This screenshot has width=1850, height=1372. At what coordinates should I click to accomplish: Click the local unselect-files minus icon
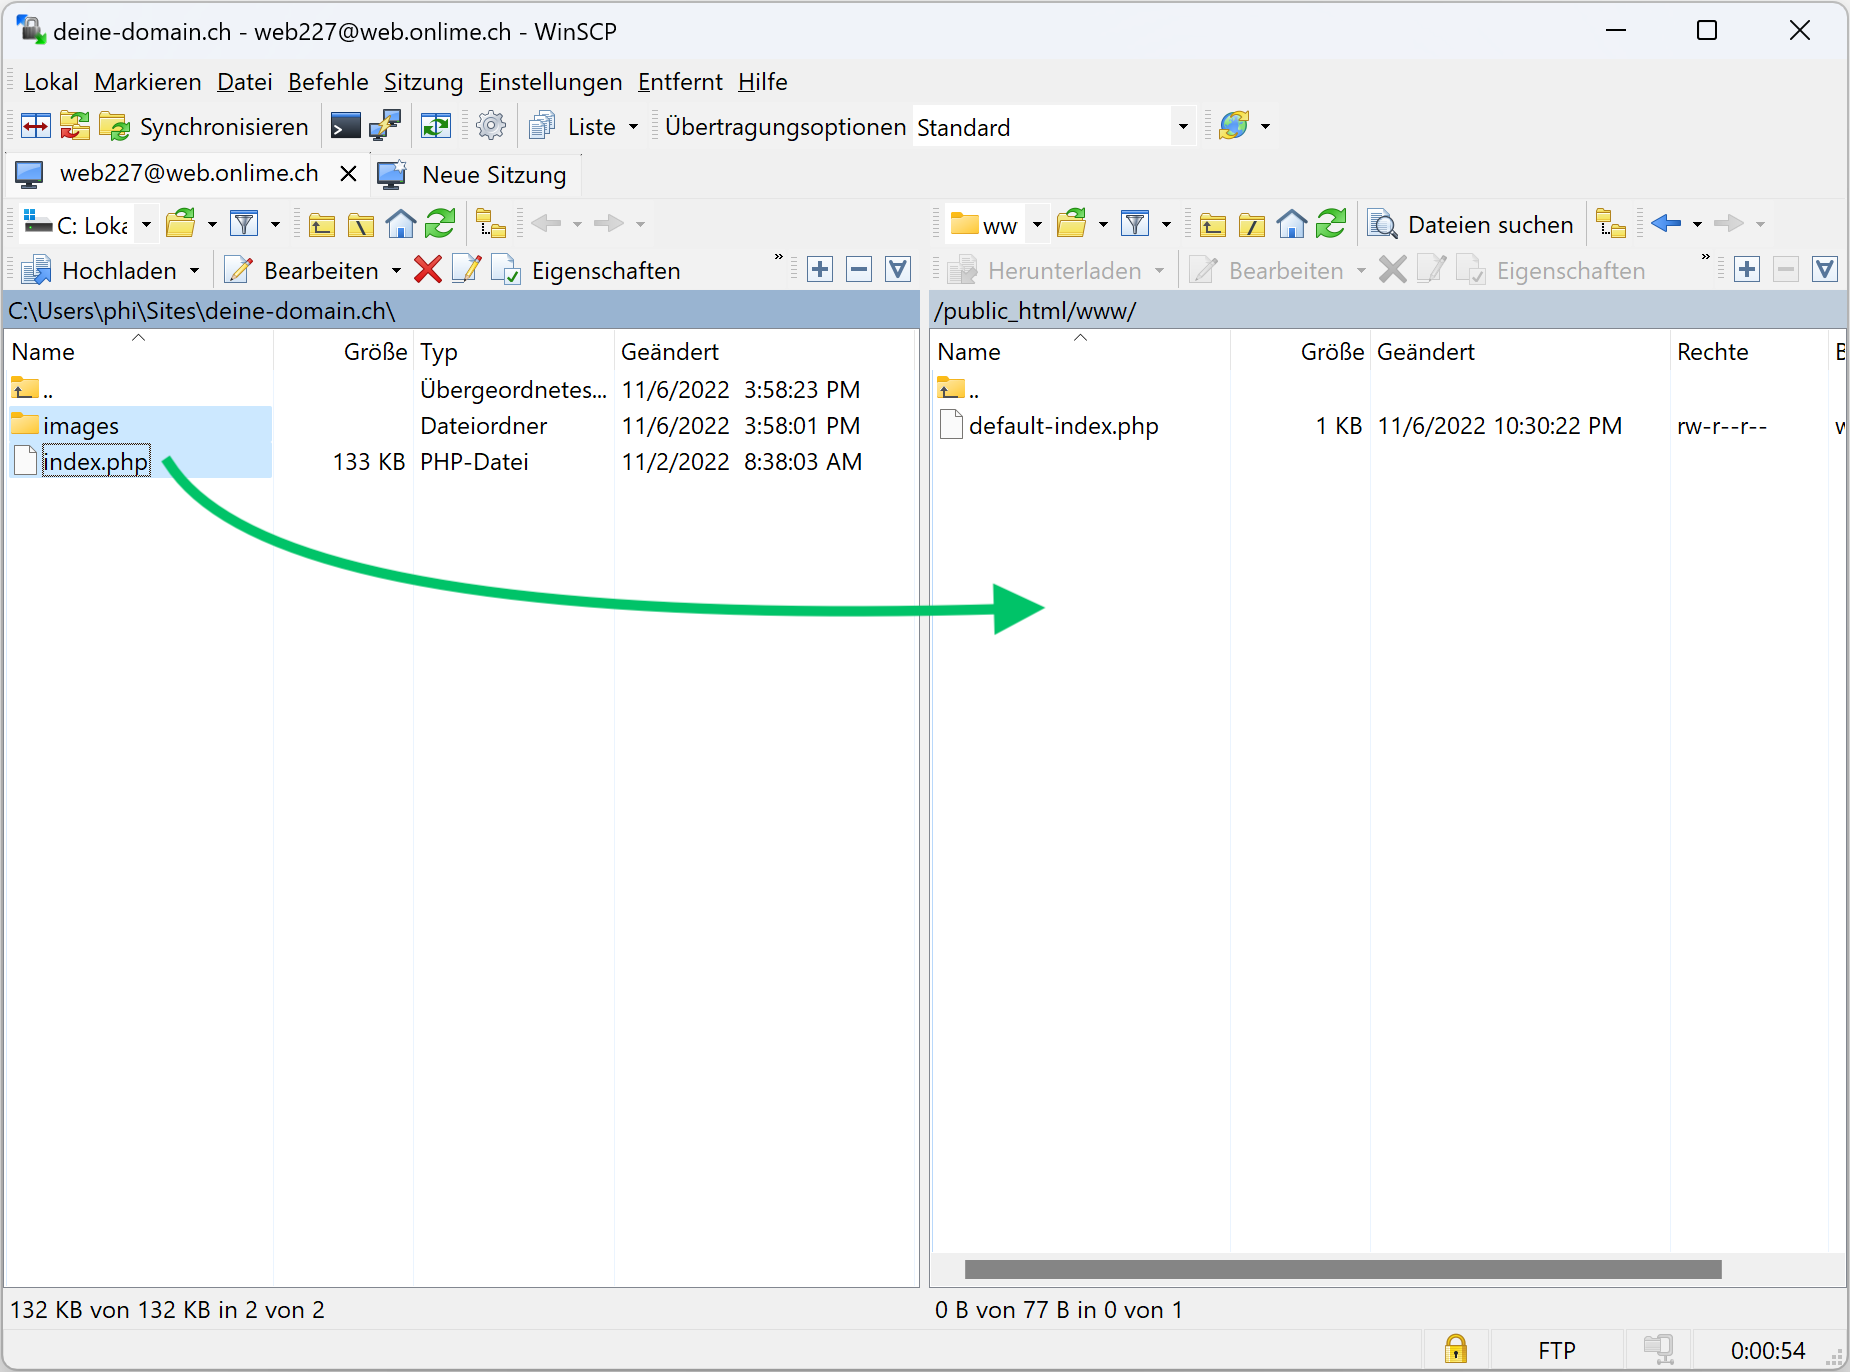pyautogui.click(x=859, y=269)
